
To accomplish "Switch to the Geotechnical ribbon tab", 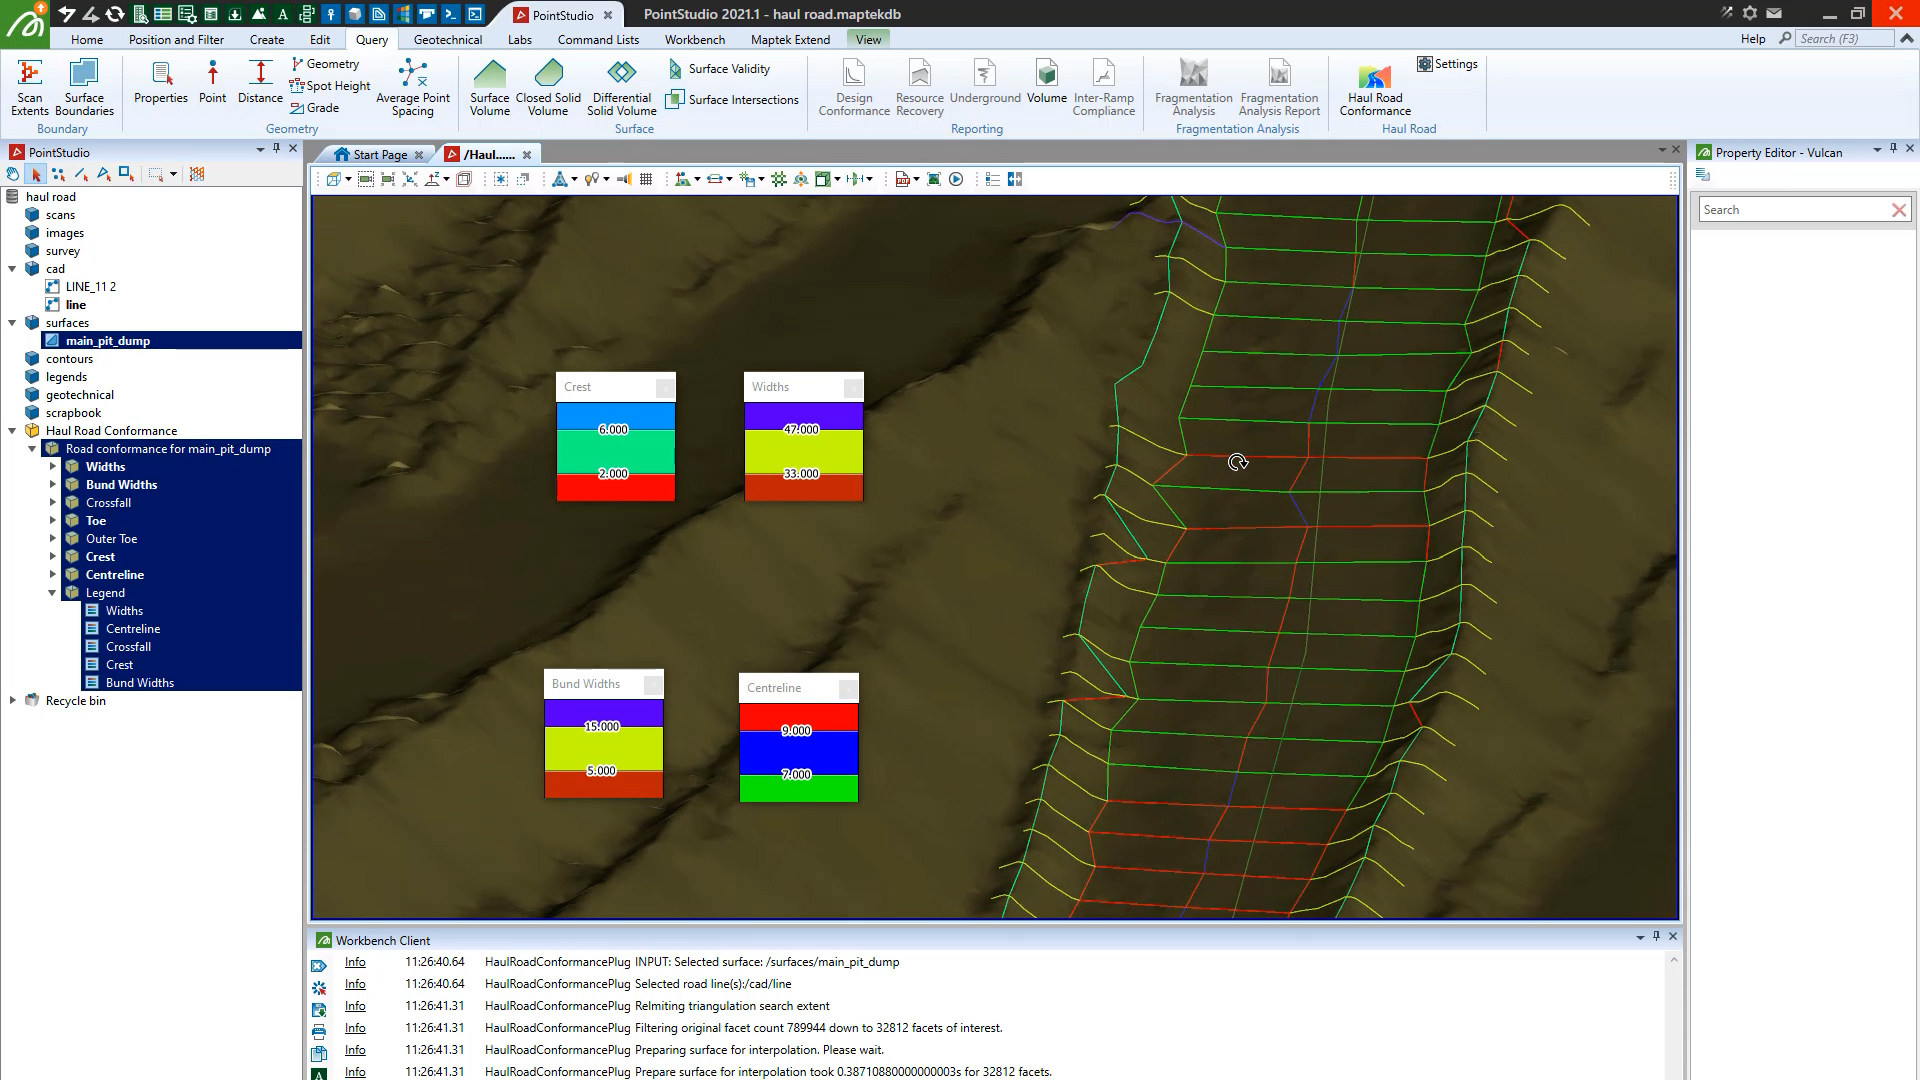I will [x=447, y=40].
